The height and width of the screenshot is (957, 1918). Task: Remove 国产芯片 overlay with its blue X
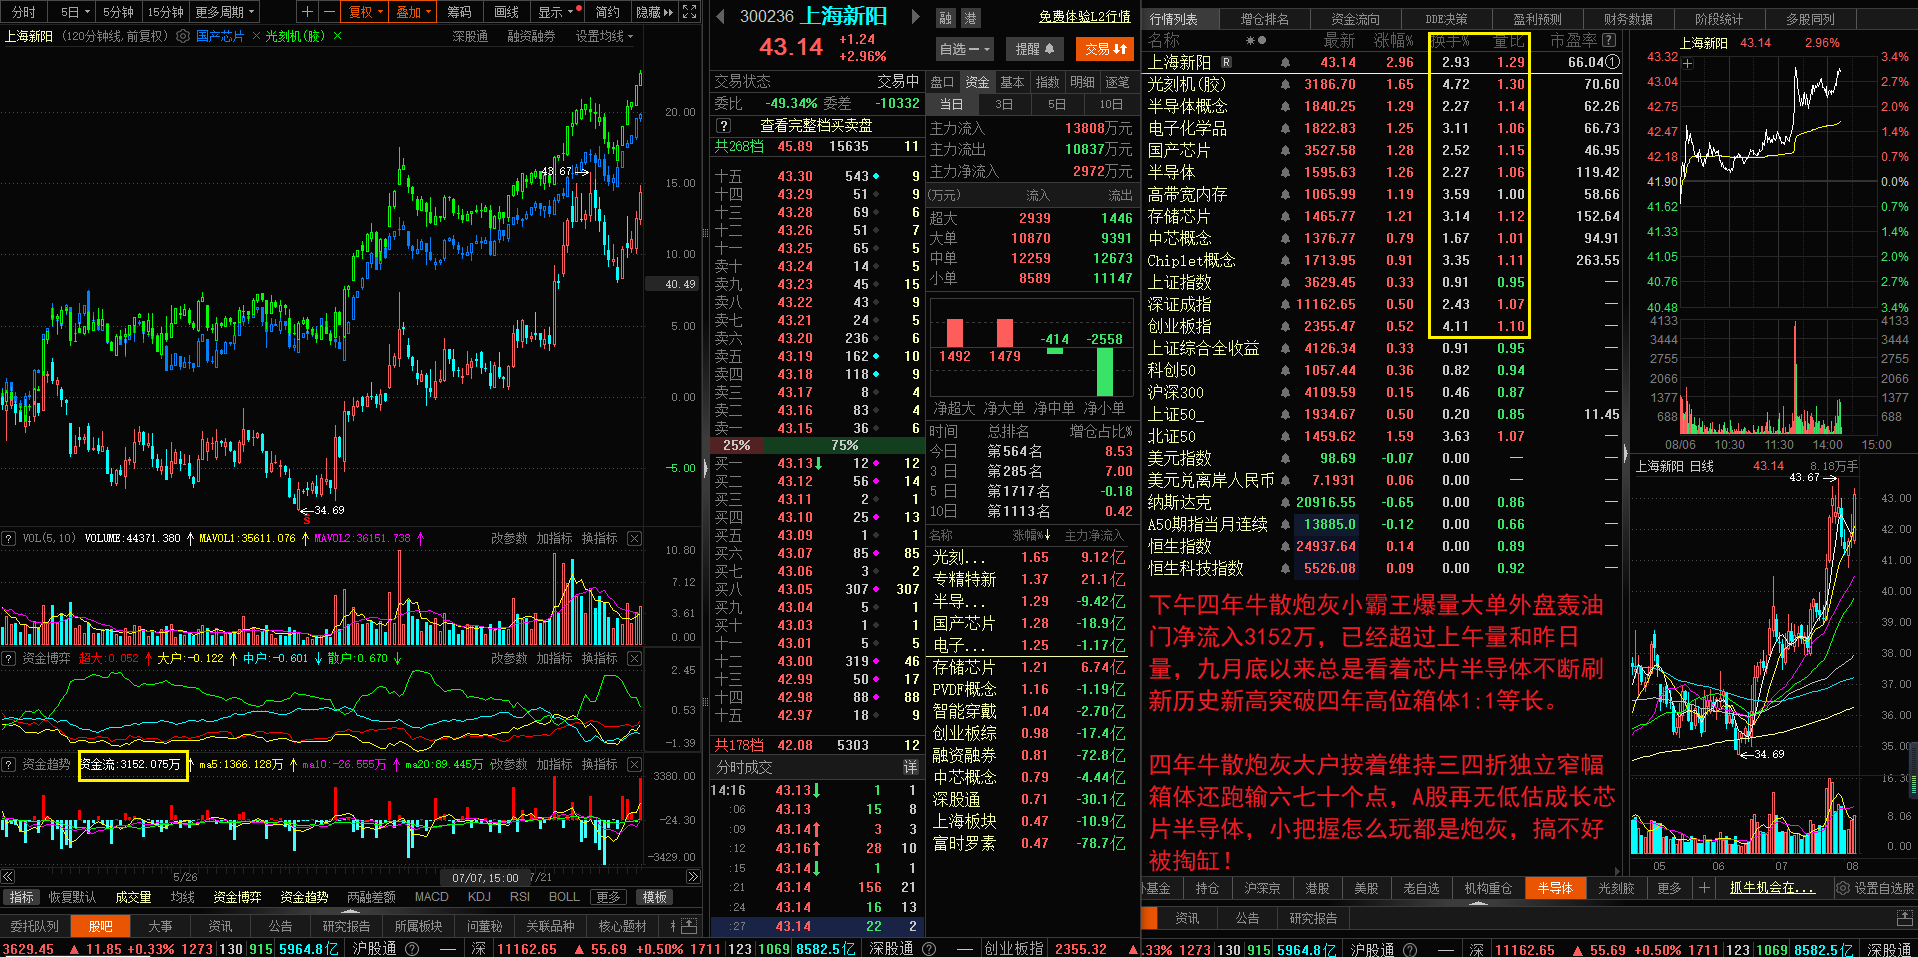256,36
